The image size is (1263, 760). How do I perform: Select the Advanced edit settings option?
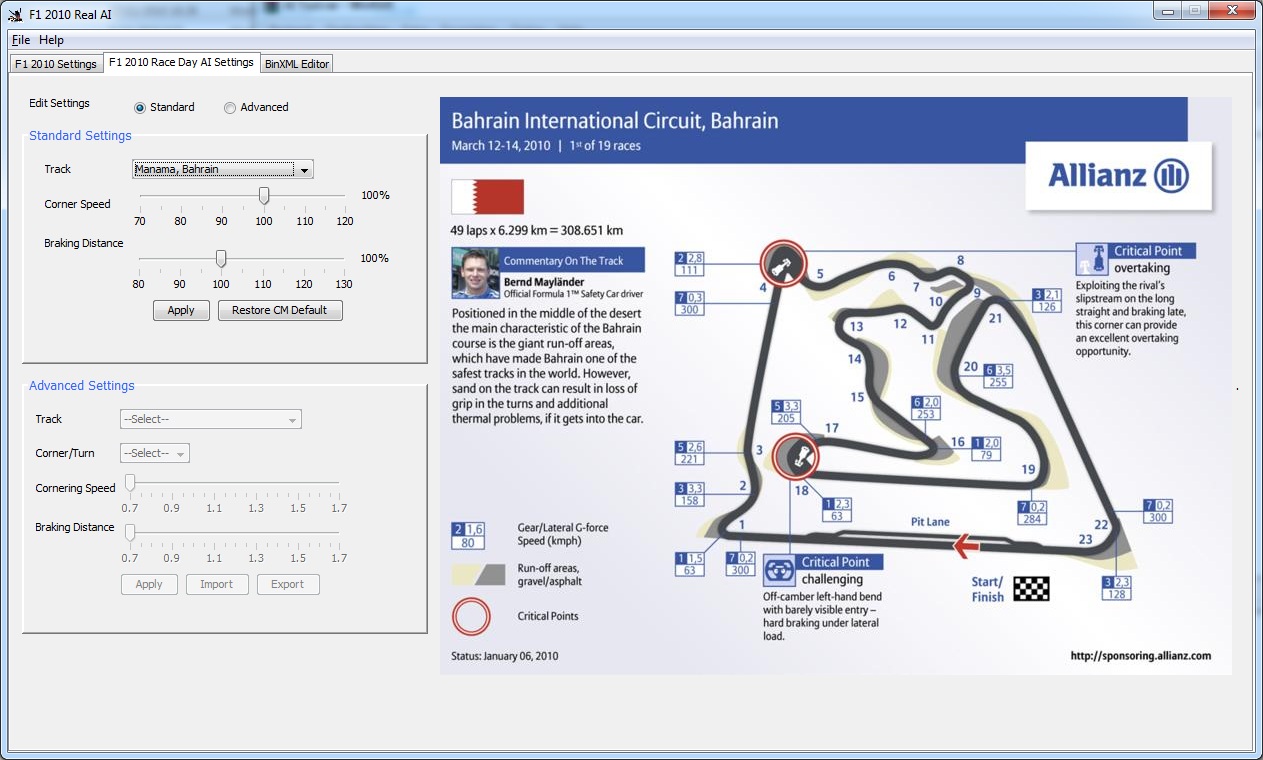point(255,107)
